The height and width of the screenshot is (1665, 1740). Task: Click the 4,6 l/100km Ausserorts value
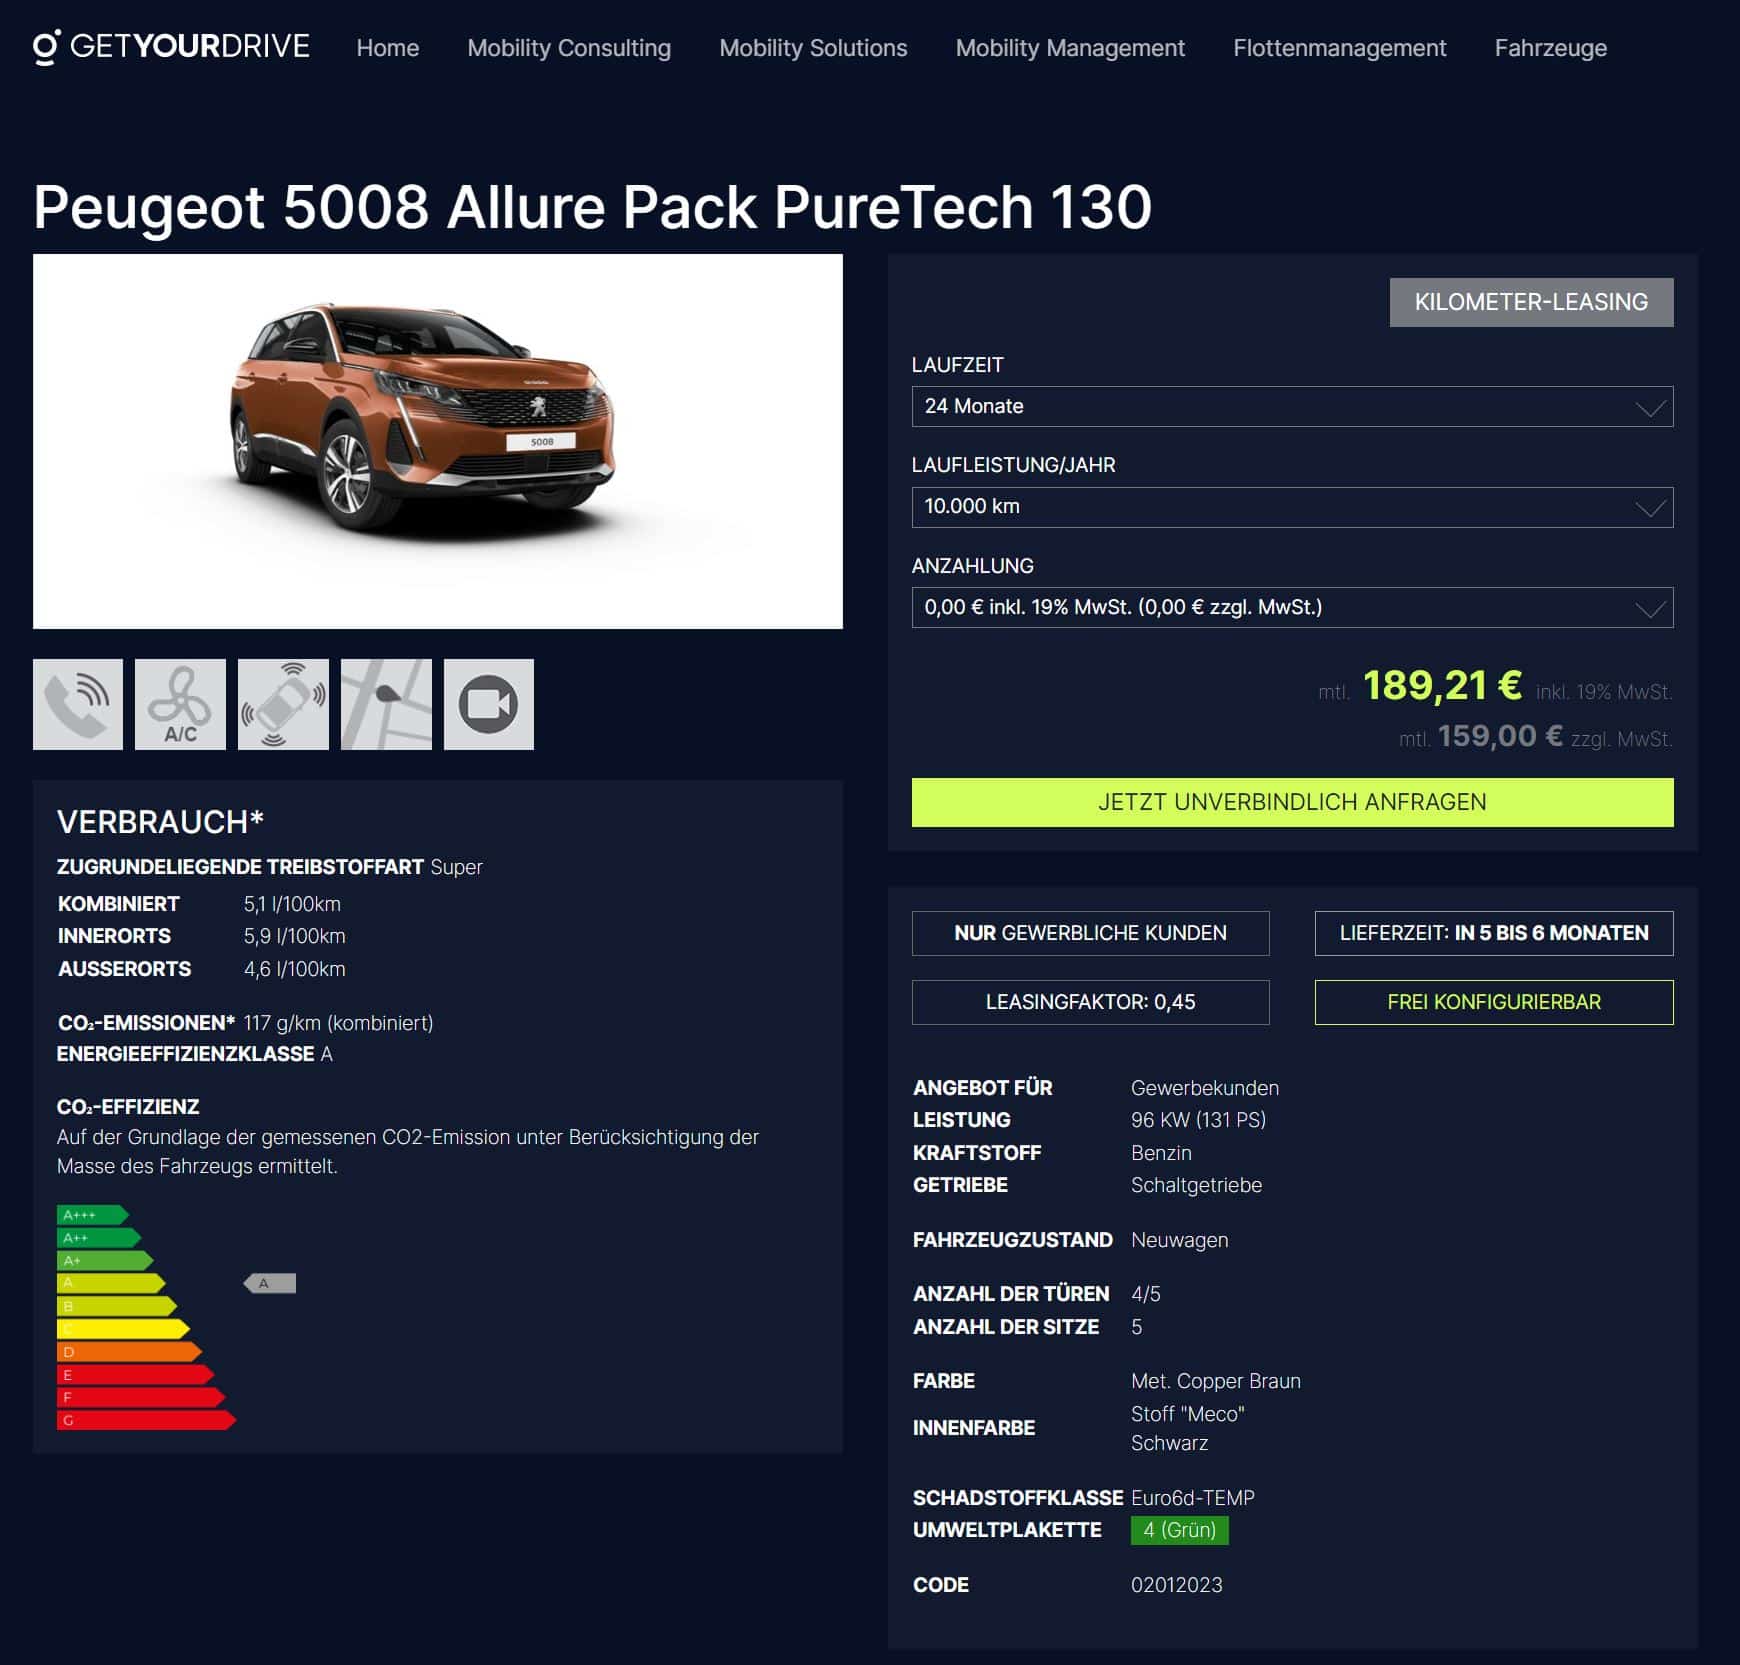(x=294, y=969)
